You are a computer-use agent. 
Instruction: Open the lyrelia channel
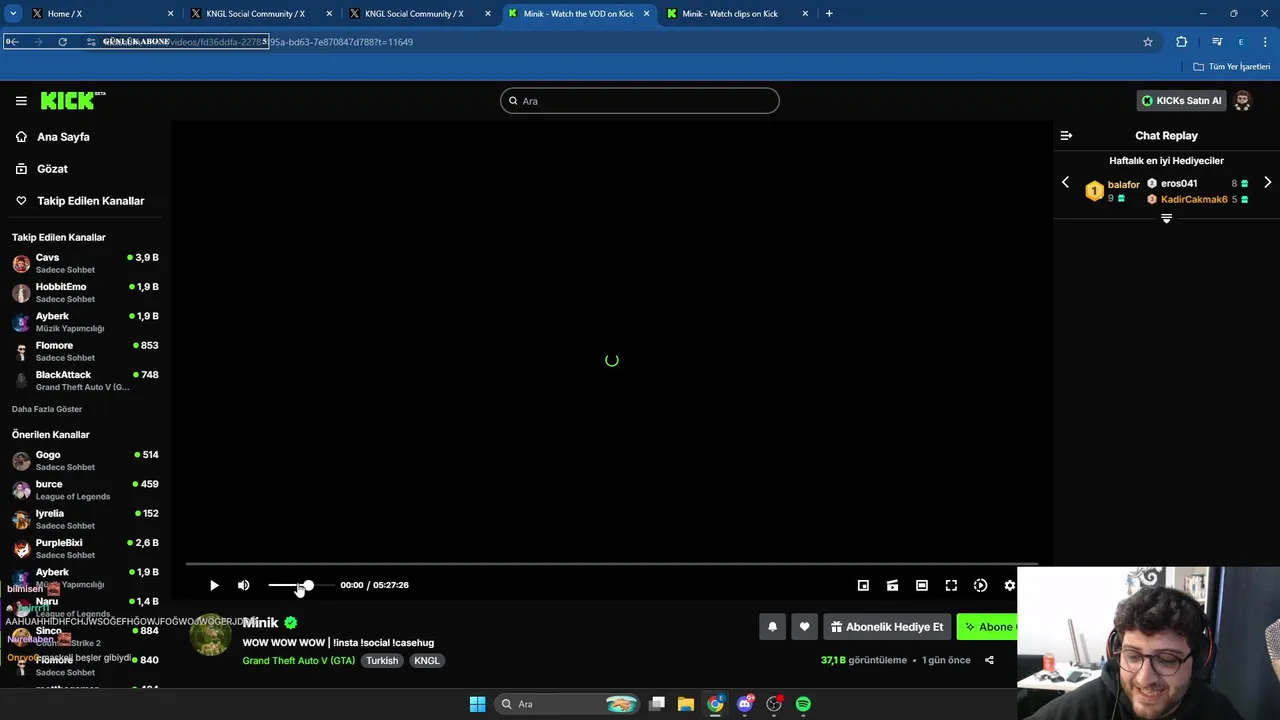85,519
